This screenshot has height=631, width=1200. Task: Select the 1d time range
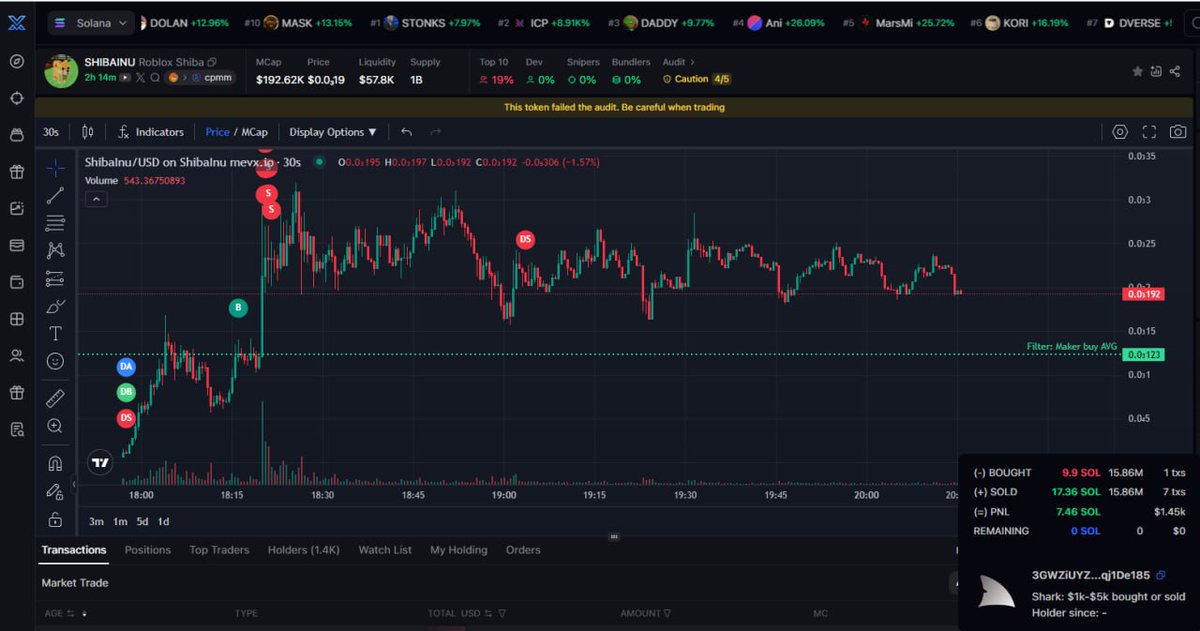(x=163, y=521)
